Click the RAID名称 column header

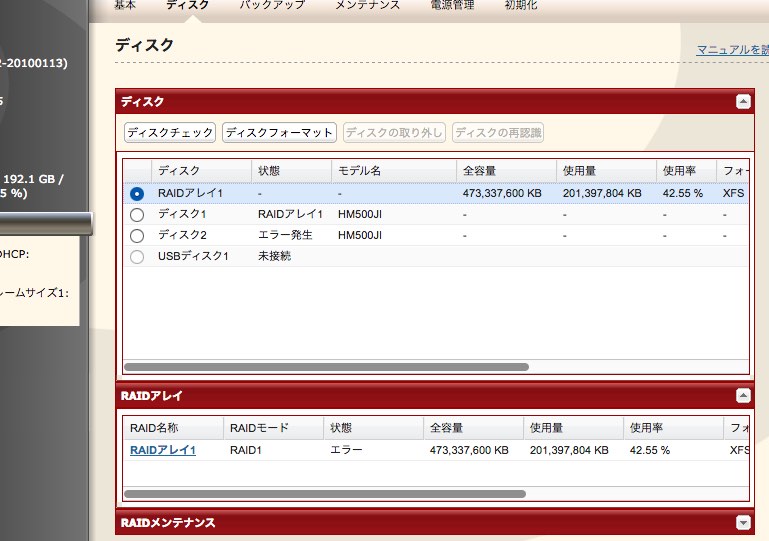click(173, 428)
